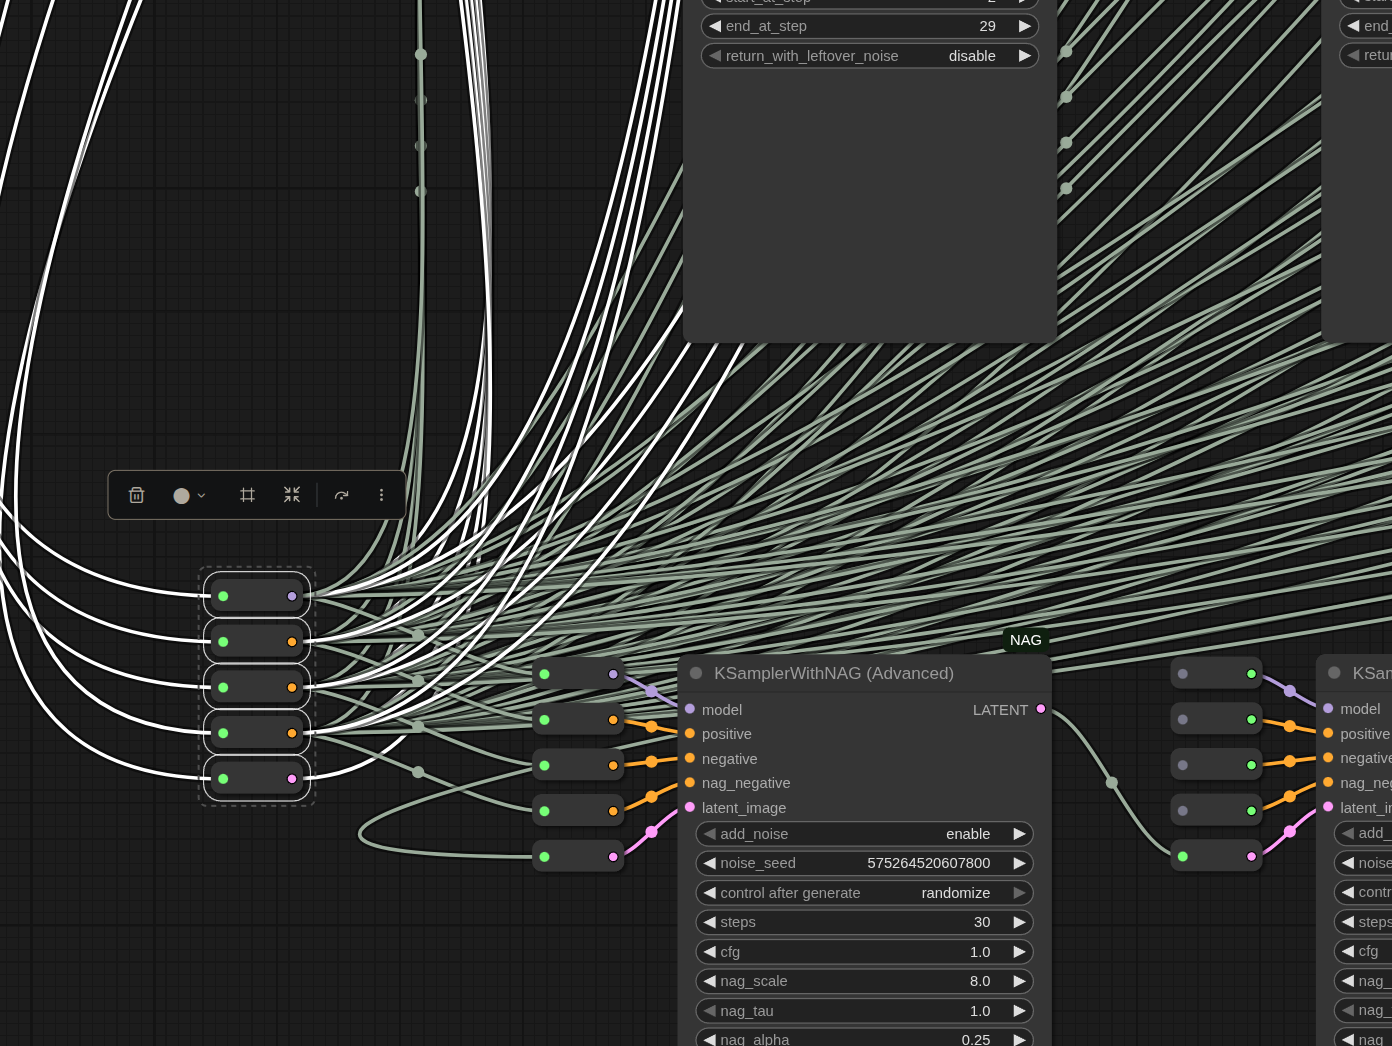Image resolution: width=1392 pixels, height=1046 pixels.
Task: Decrease nag_scale with its left arrow
Action: [x=710, y=981]
